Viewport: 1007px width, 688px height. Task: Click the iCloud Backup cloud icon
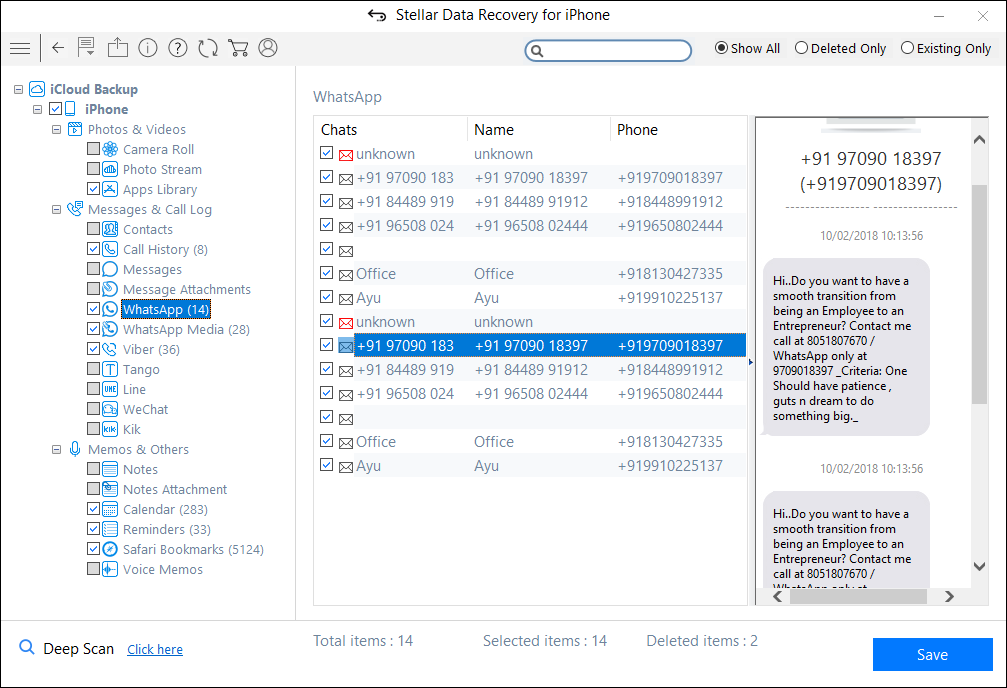pos(37,89)
